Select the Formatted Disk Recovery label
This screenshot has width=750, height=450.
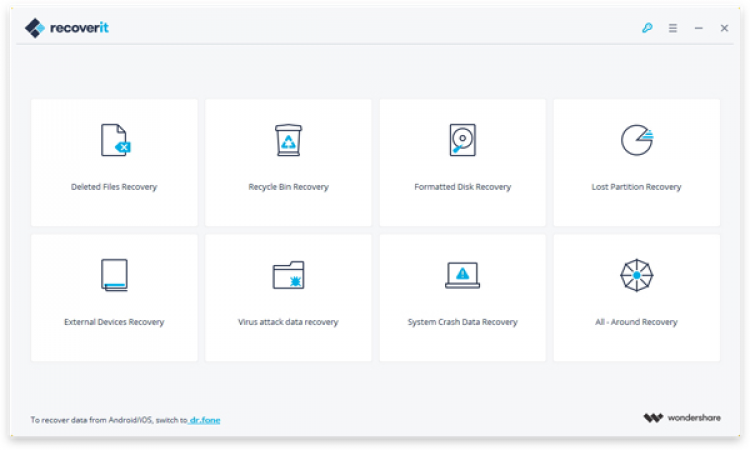point(463,187)
